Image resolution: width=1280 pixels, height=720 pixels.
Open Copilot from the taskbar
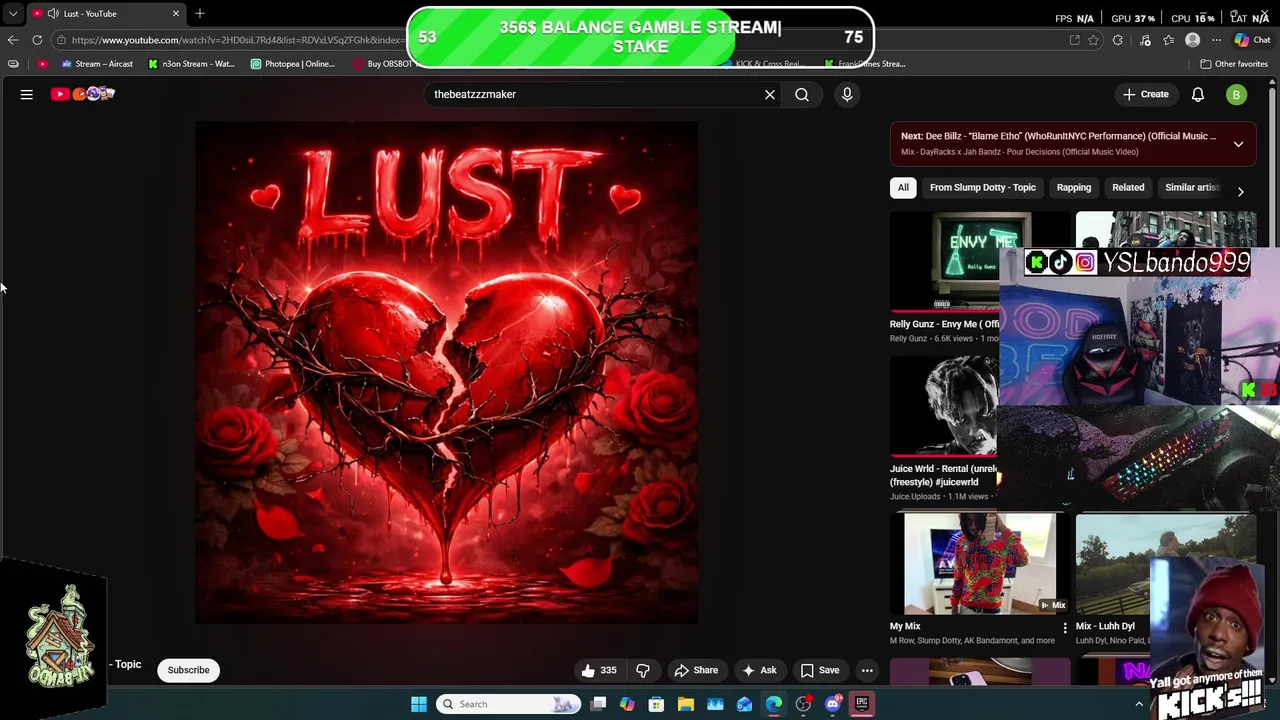point(627,704)
